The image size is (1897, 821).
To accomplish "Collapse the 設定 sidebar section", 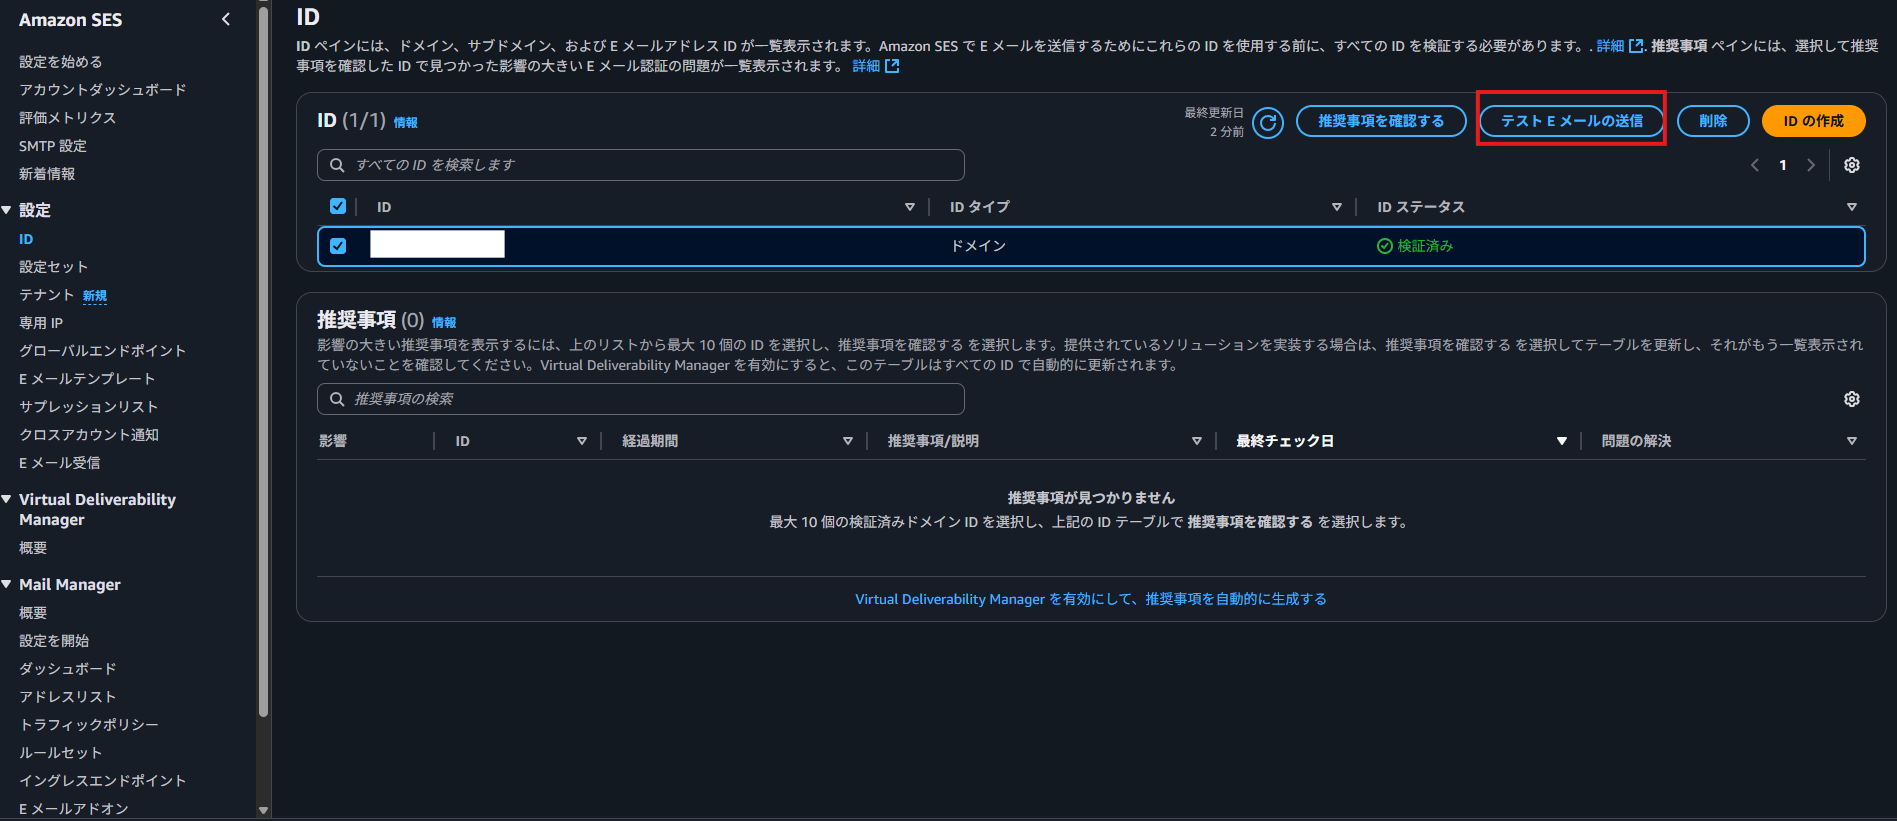I will [x=7, y=210].
